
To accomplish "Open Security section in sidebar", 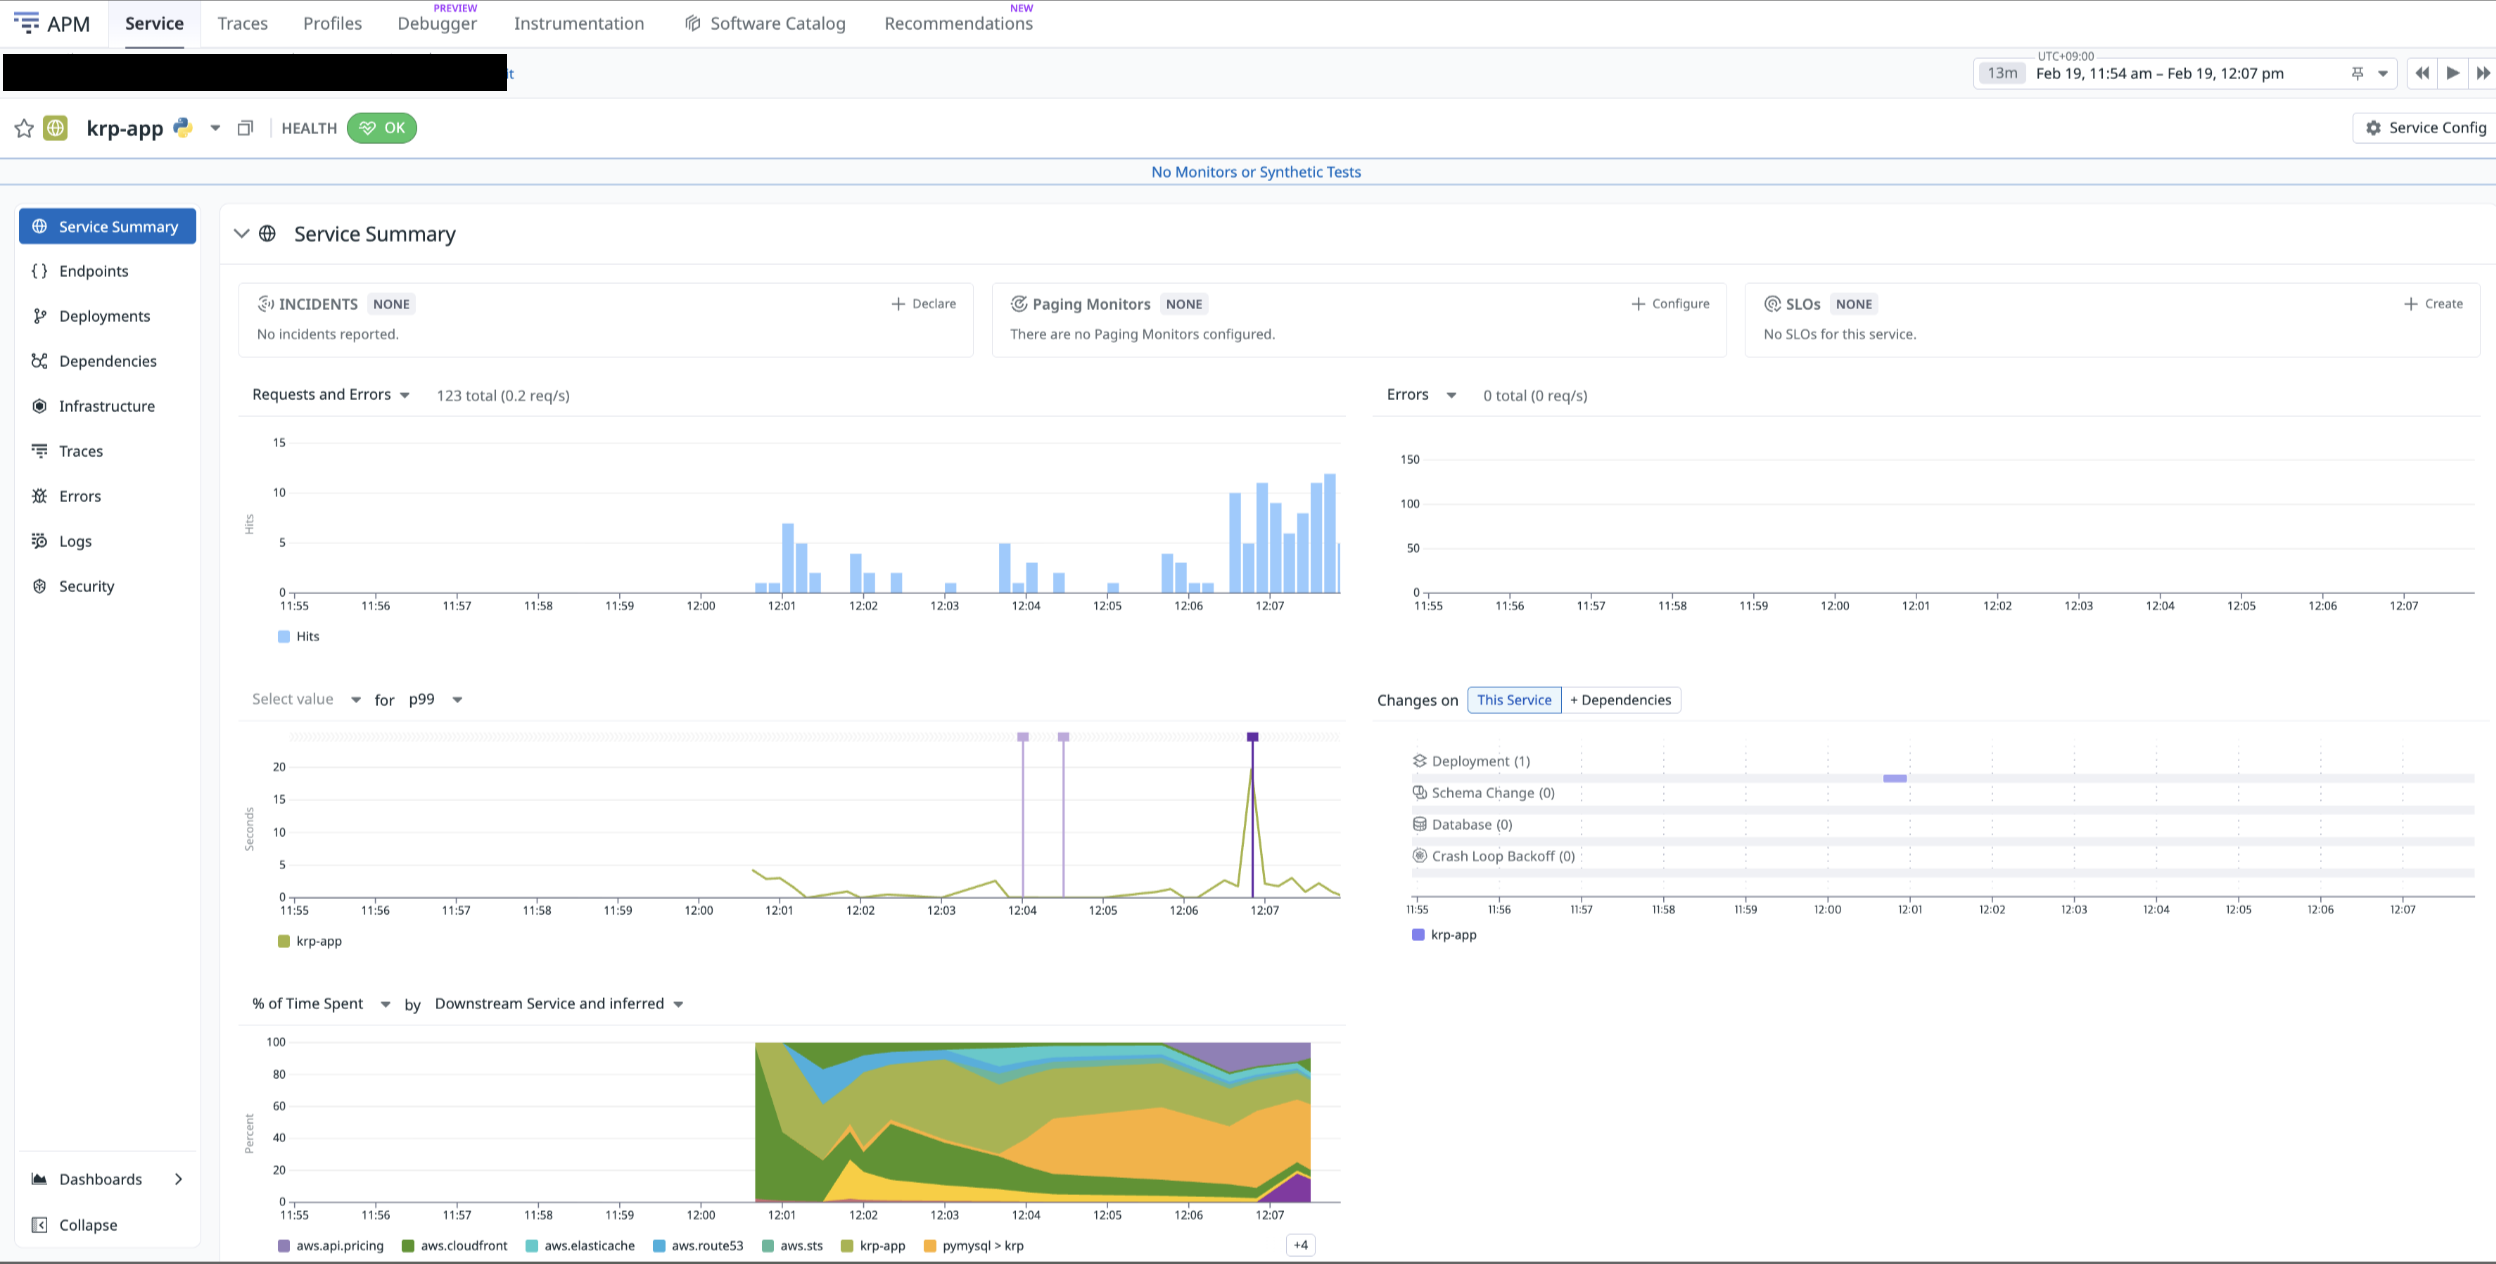I will (86, 586).
